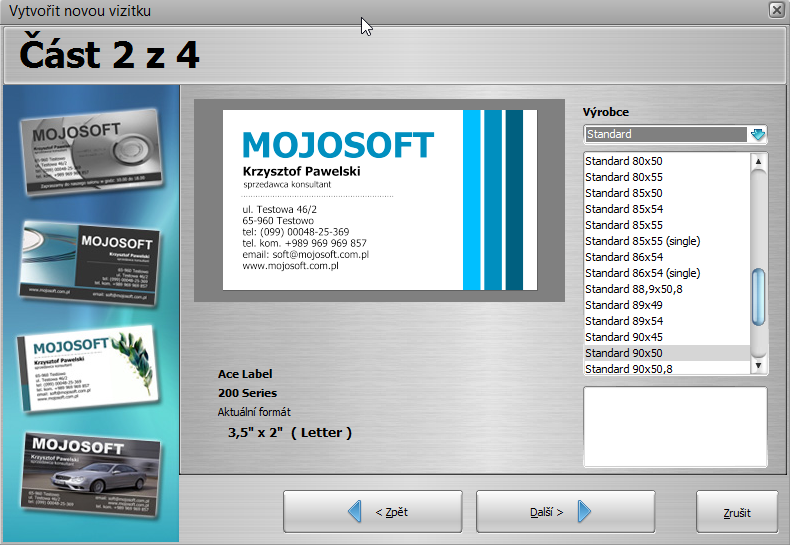Click the blue dropdown arrow next to Standard
The width and height of the screenshot is (790, 545).
pyautogui.click(x=758, y=134)
